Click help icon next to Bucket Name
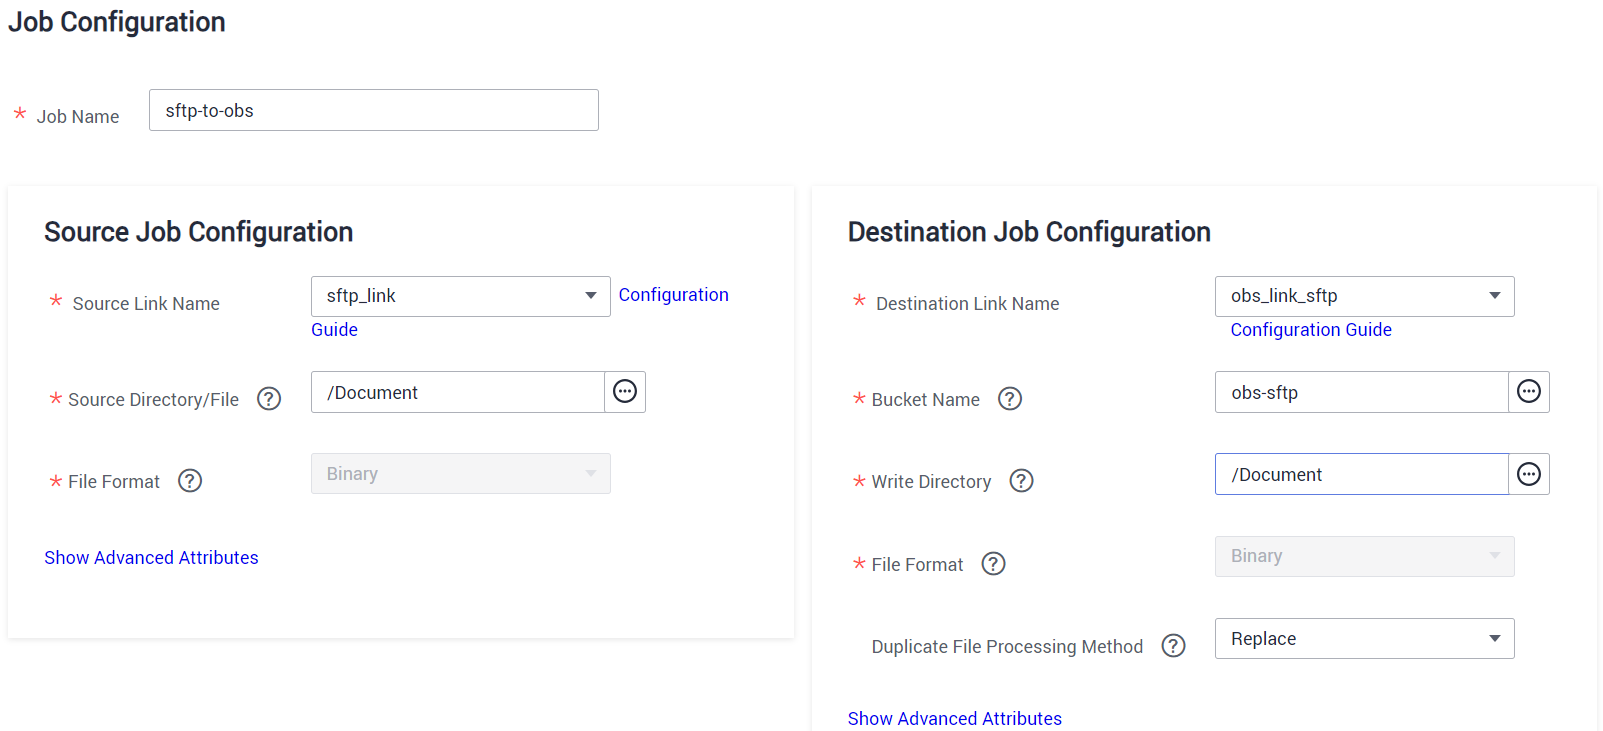Viewport: 1603px width, 731px height. point(1010,399)
